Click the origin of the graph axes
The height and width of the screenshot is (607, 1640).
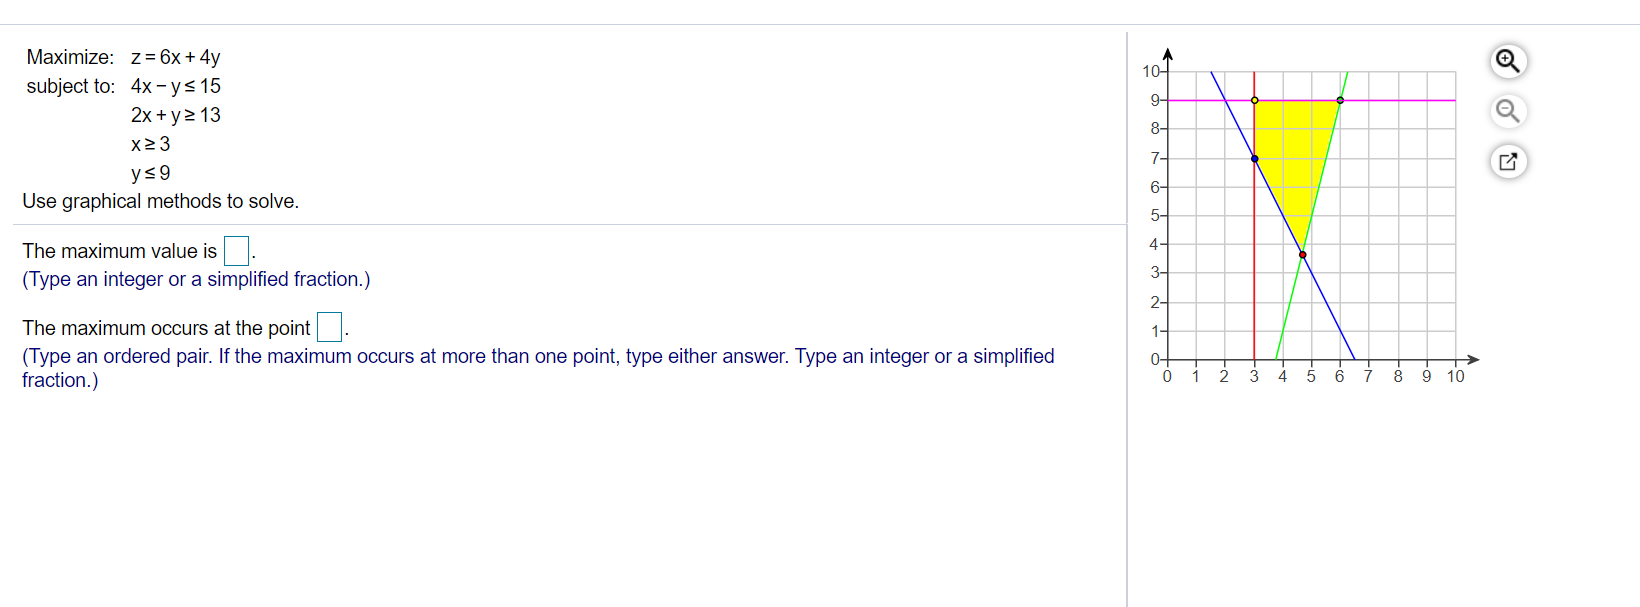pyautogui.click(x=1167, y=359)
